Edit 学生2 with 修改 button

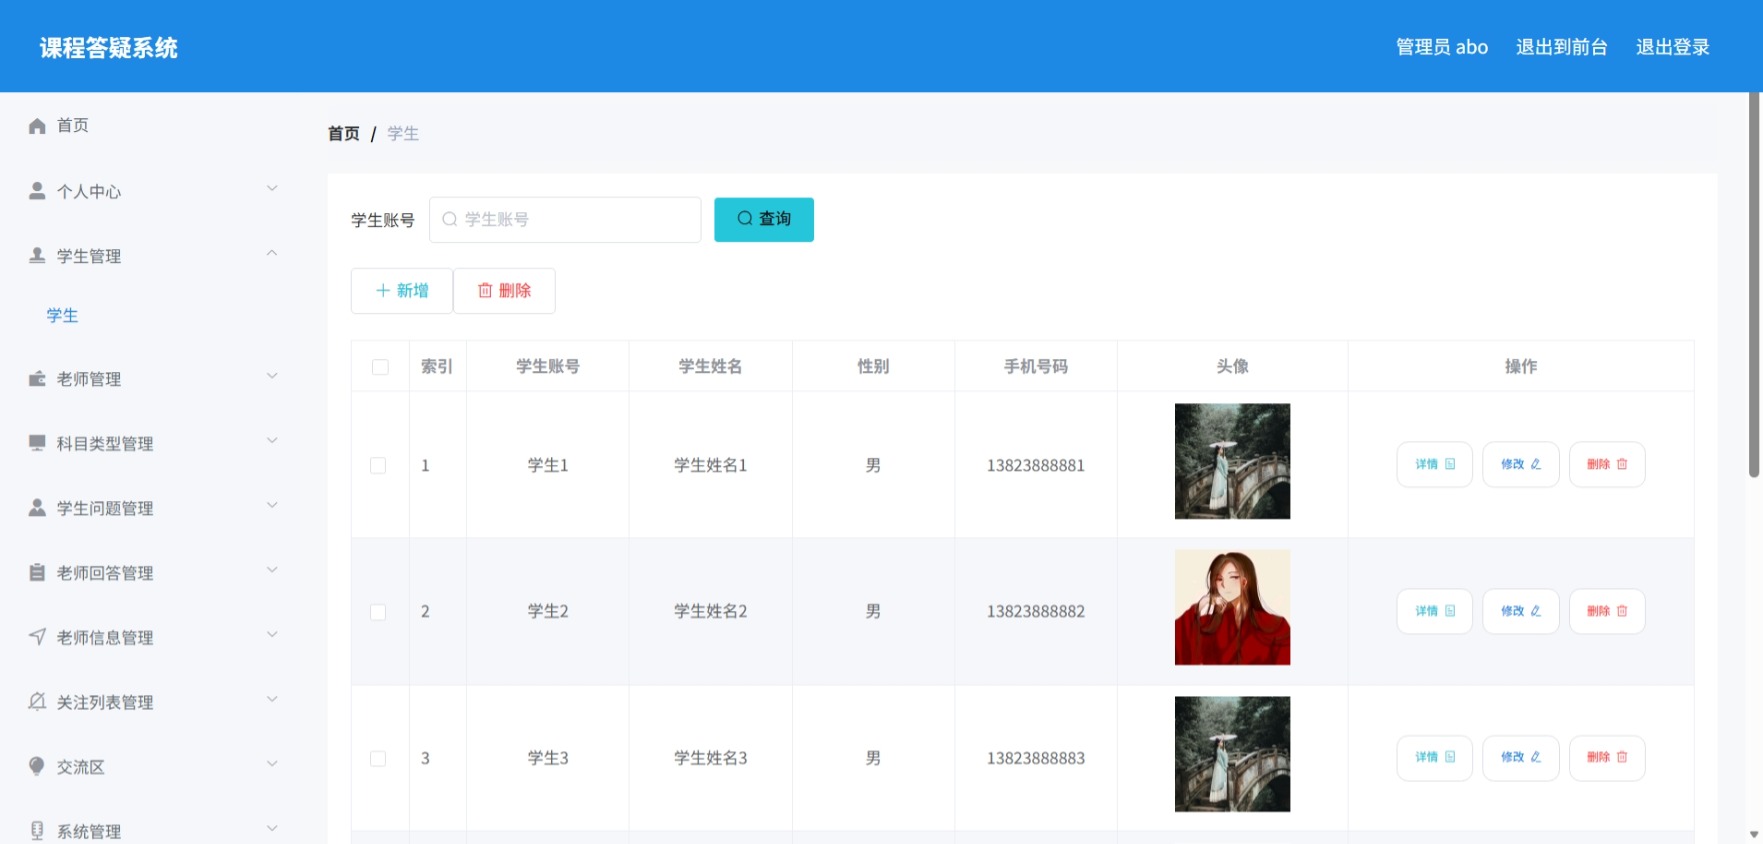pos(1521,611)
